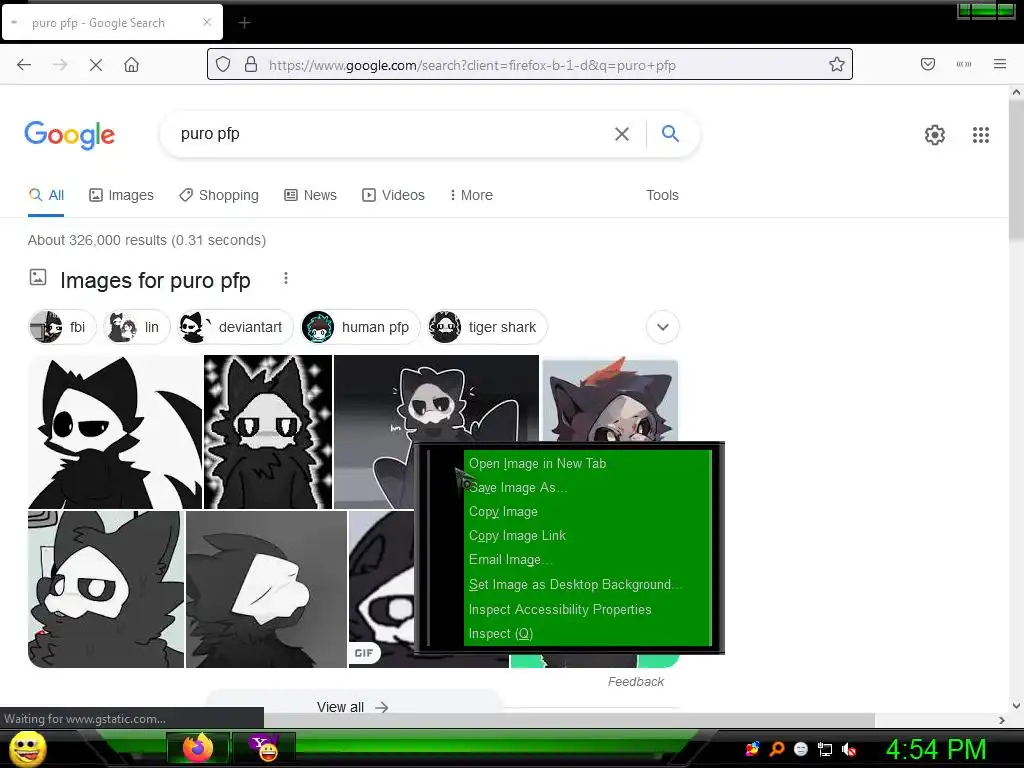
Task: Click the smiley Start button in taskbar
Action: (28, 749)
